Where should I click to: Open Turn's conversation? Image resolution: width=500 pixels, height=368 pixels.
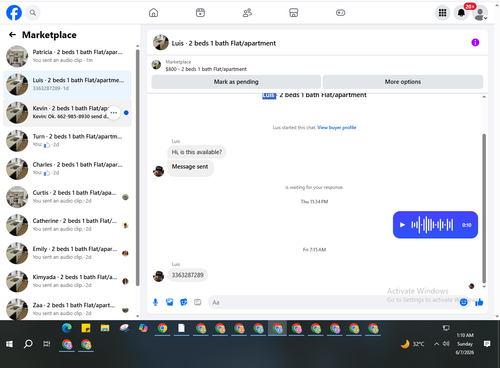click(x=67, y=140)
